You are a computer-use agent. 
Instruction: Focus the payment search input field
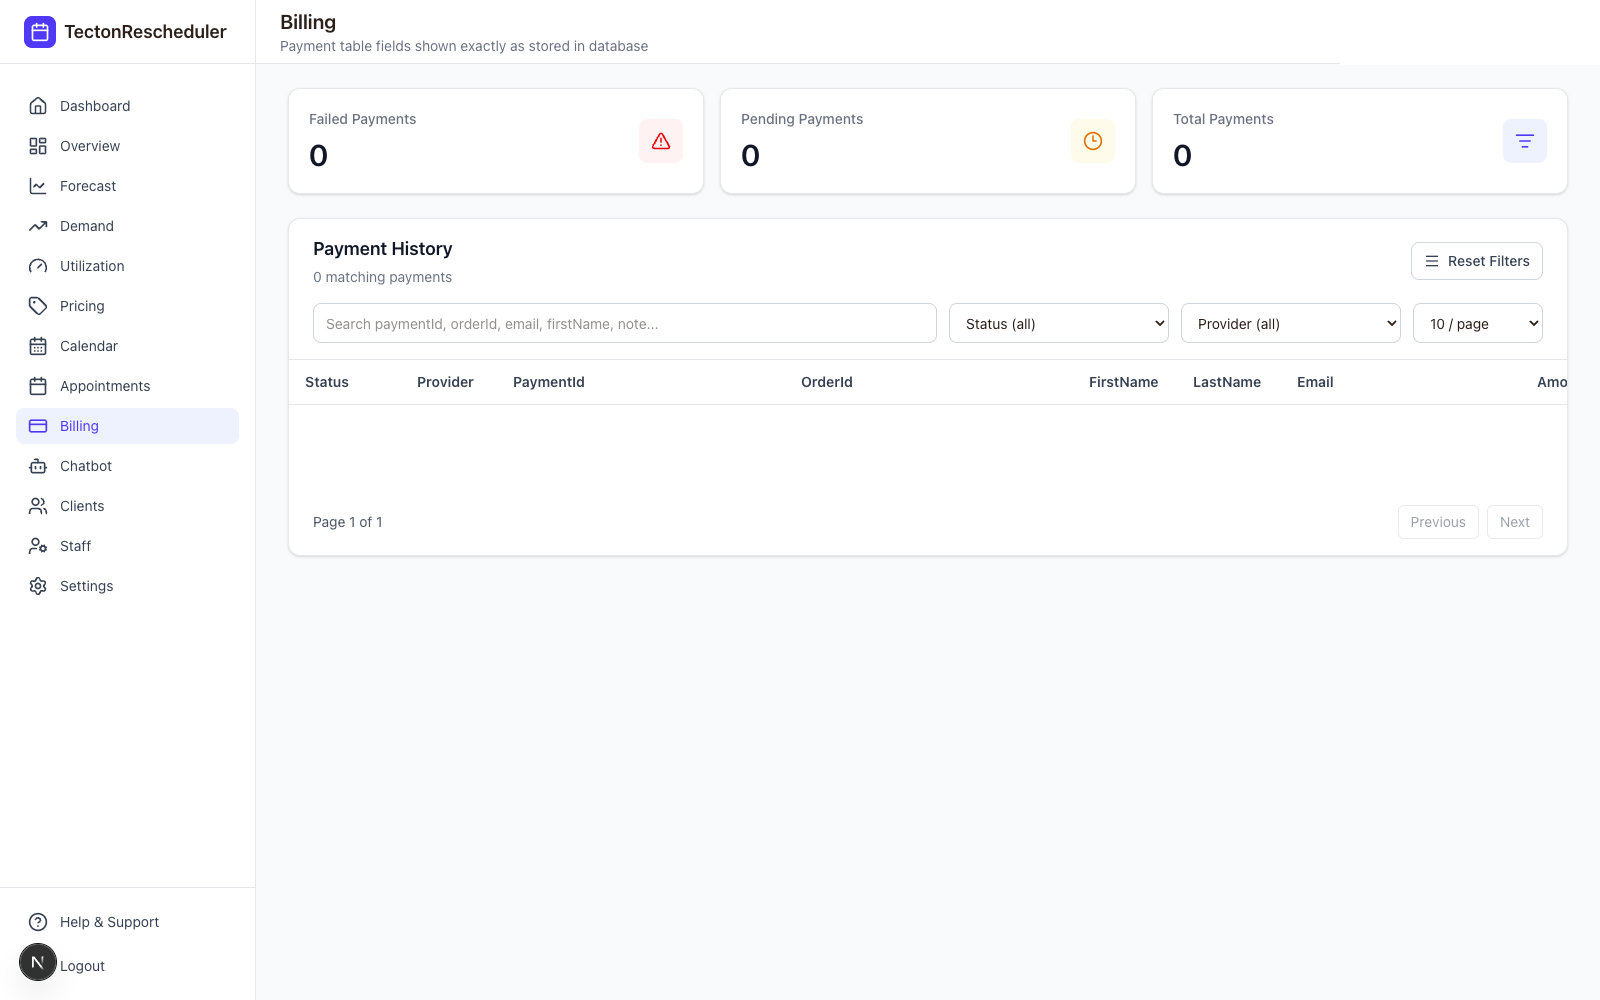(x=625, y=323)
